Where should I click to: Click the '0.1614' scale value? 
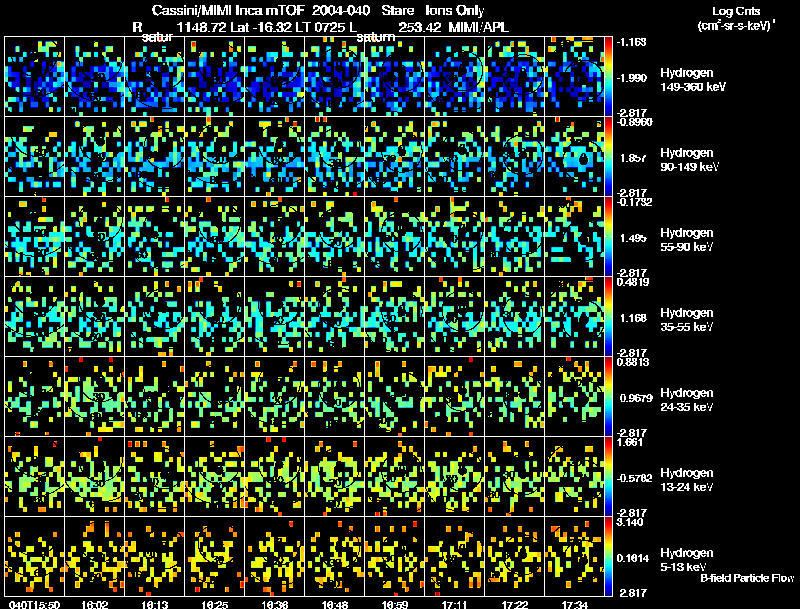pos(633,558)
